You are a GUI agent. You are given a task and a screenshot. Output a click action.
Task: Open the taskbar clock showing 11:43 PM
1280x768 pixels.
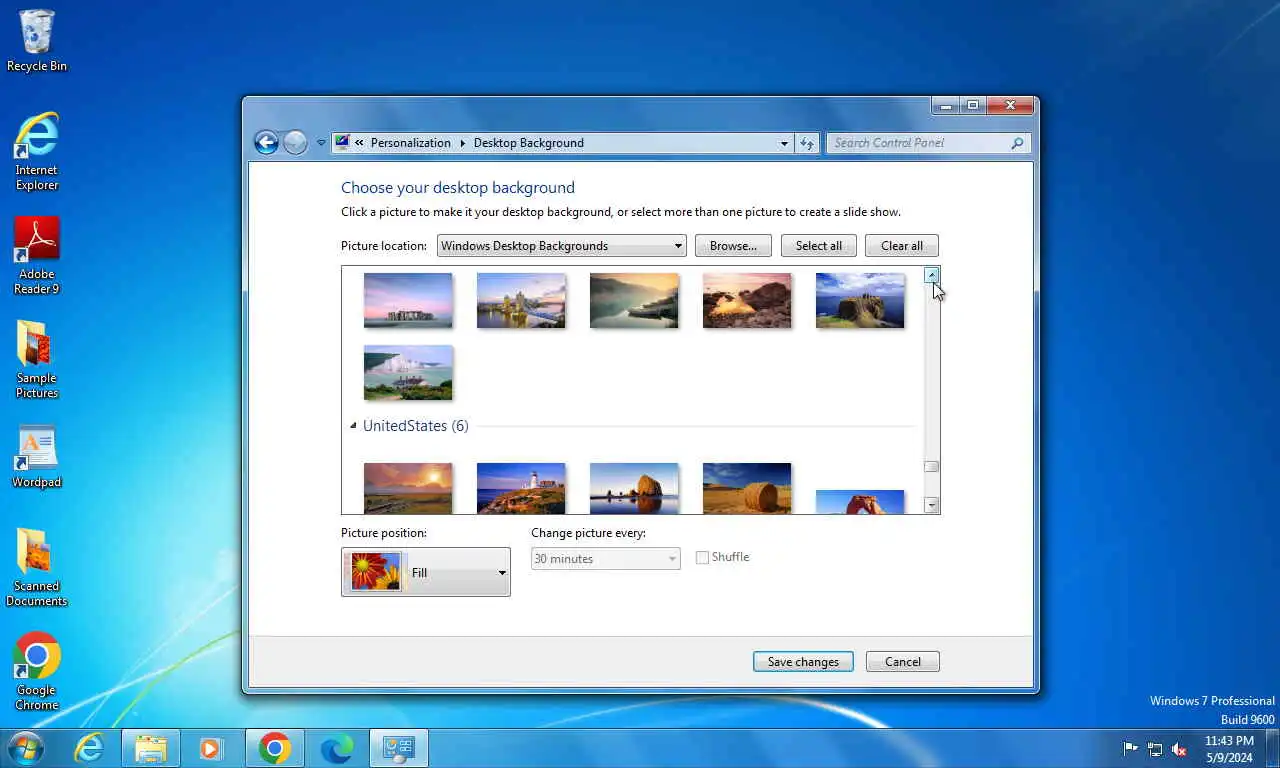1229,749
